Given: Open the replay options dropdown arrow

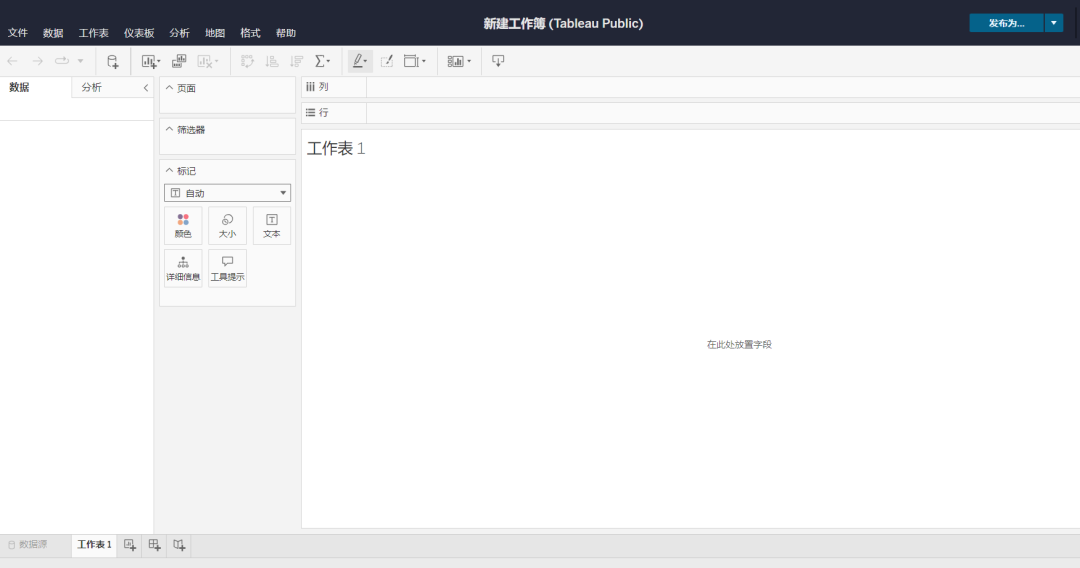Looking at the screenshot, I should [81, 61].
